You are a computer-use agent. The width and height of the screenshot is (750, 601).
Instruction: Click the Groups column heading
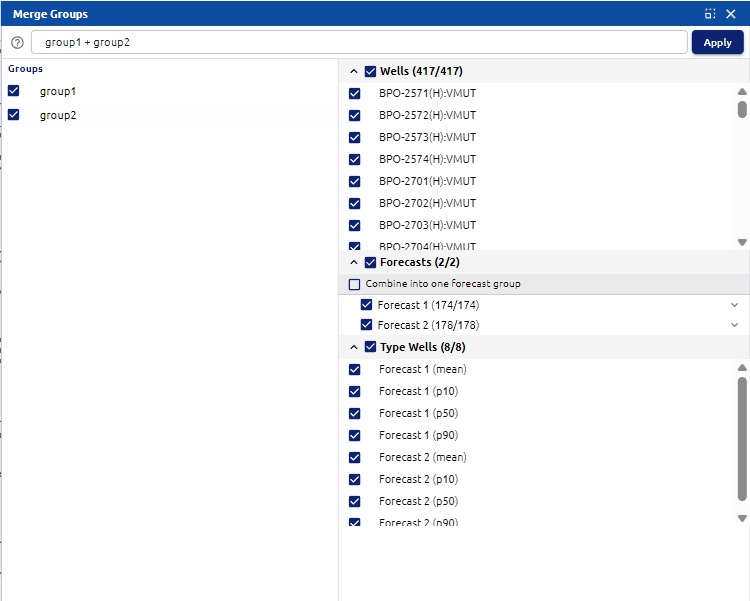(x=25, y=68)
